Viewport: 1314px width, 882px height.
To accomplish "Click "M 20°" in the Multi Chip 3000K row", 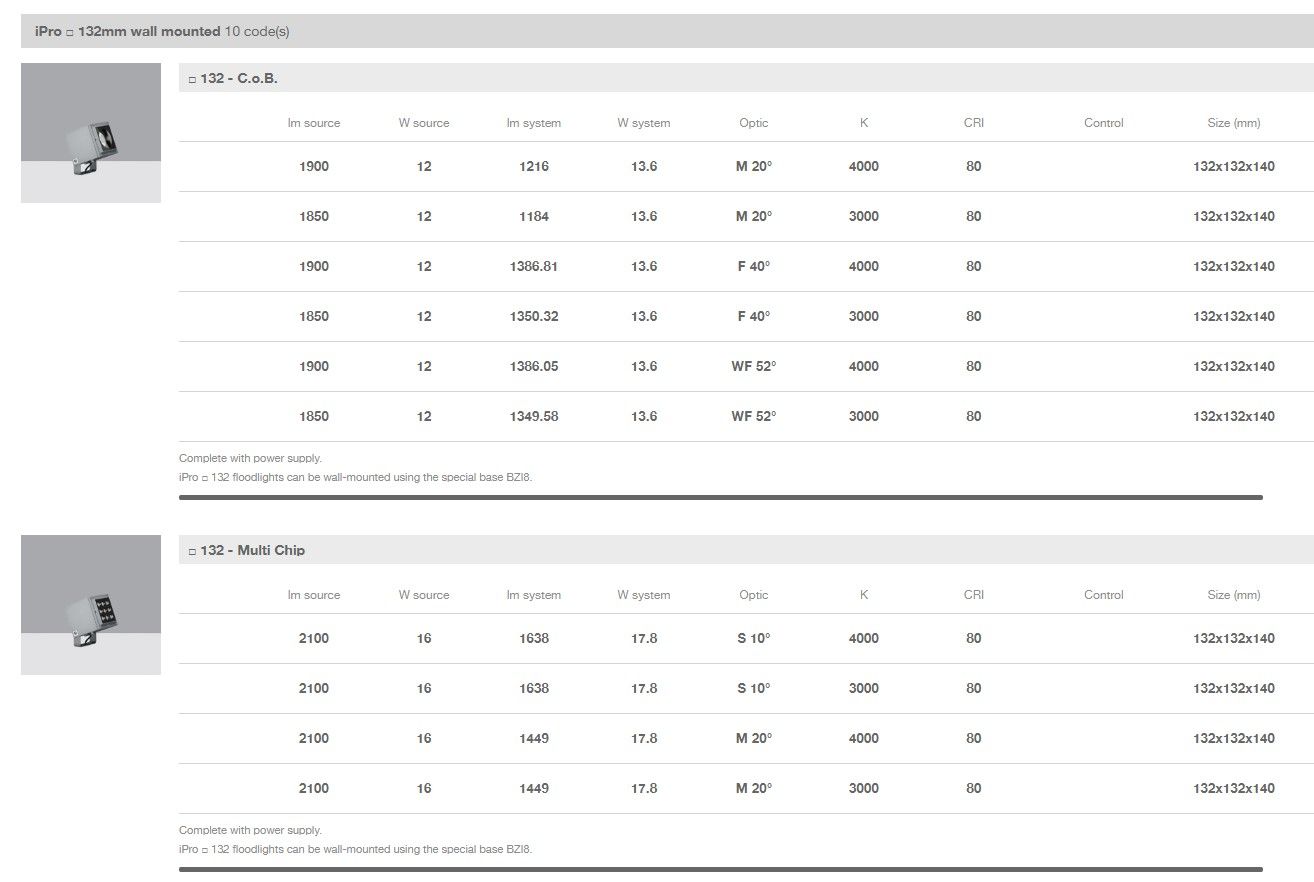I will coord(754,788).
